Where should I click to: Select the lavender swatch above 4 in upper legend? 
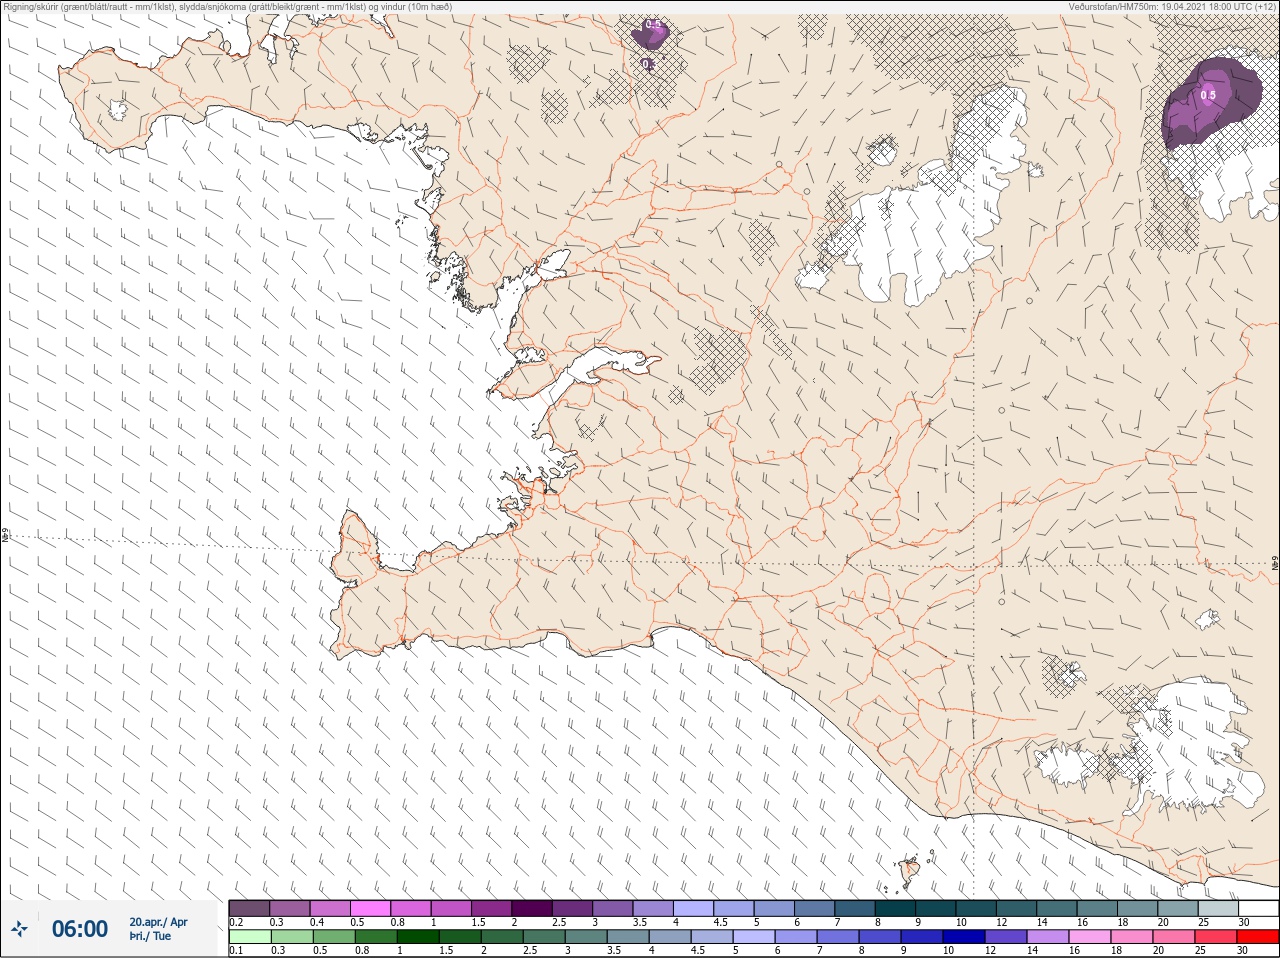pyautogui.click(x=695, y=907)
